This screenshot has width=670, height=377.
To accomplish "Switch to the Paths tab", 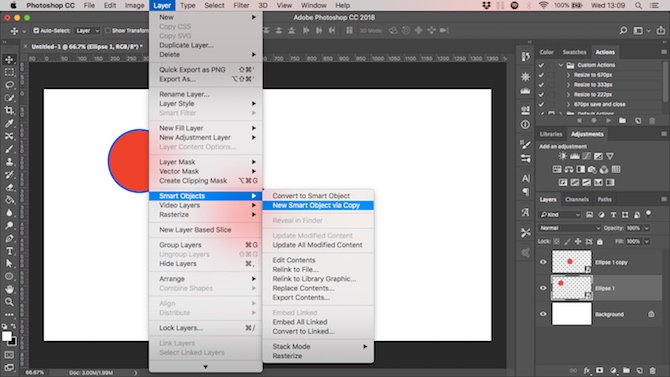I will point(604,200).
